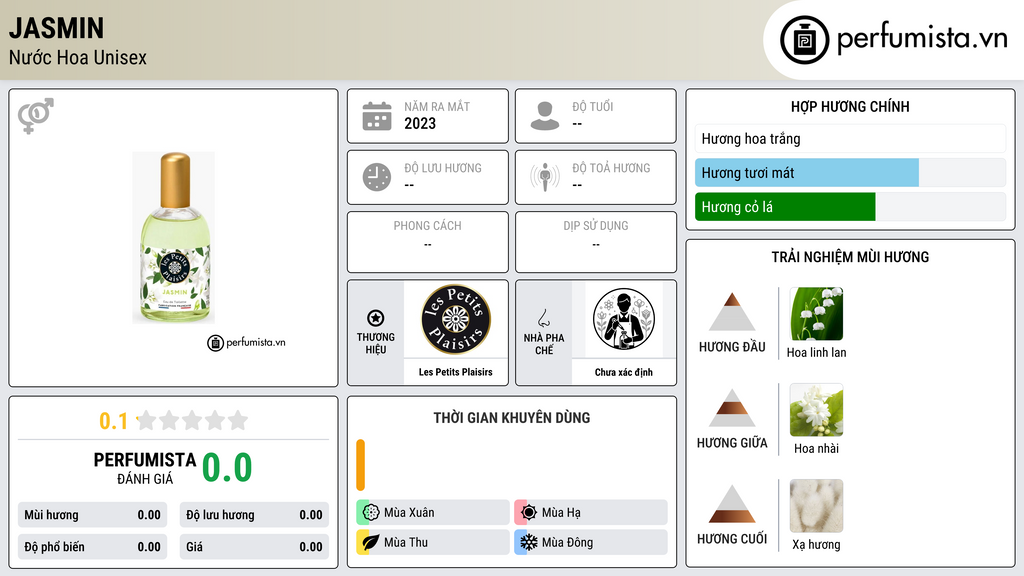Click the Hương cỏ lá green bar

pyautogui.click(x=785, y=207)
